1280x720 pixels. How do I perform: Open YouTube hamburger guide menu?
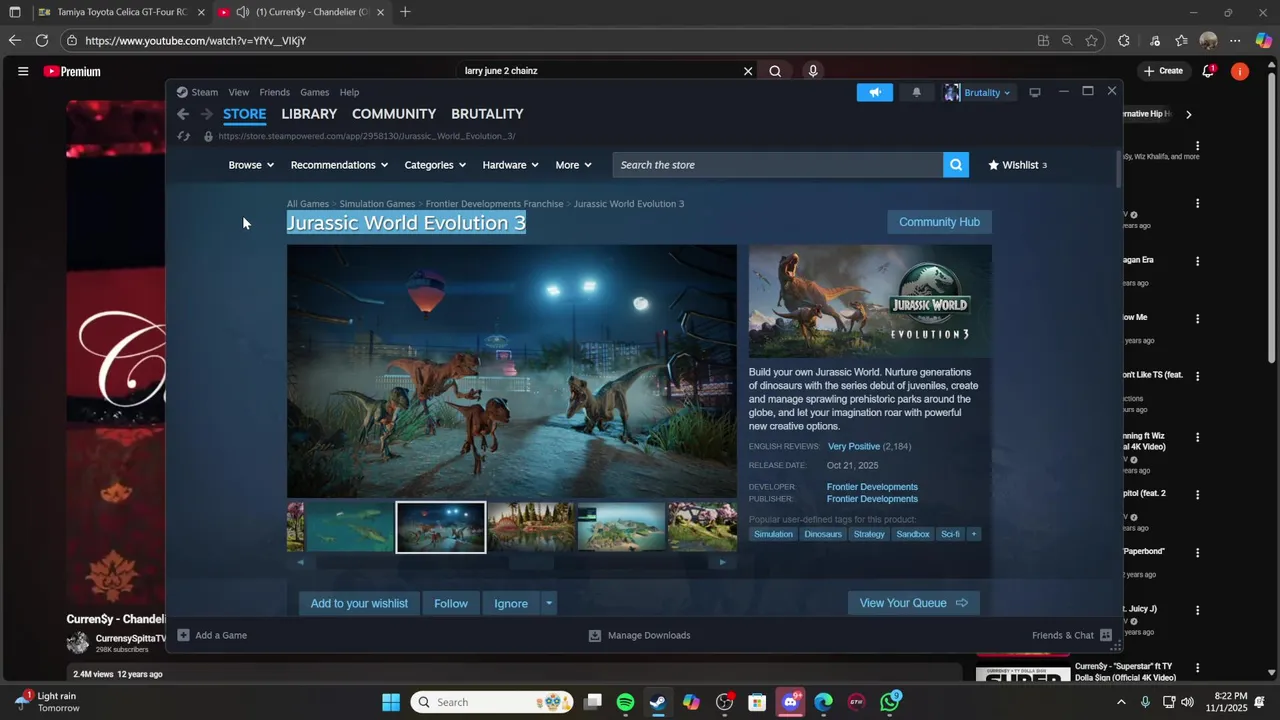coord(23,71)
